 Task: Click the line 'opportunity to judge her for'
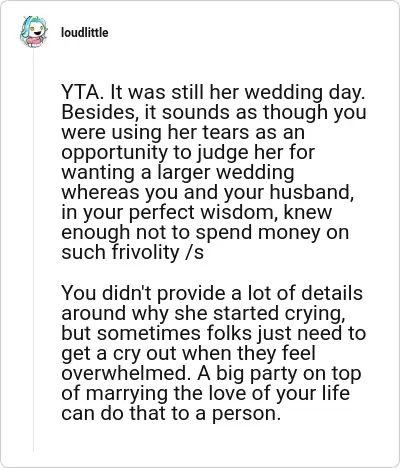[x=188, y=152]
